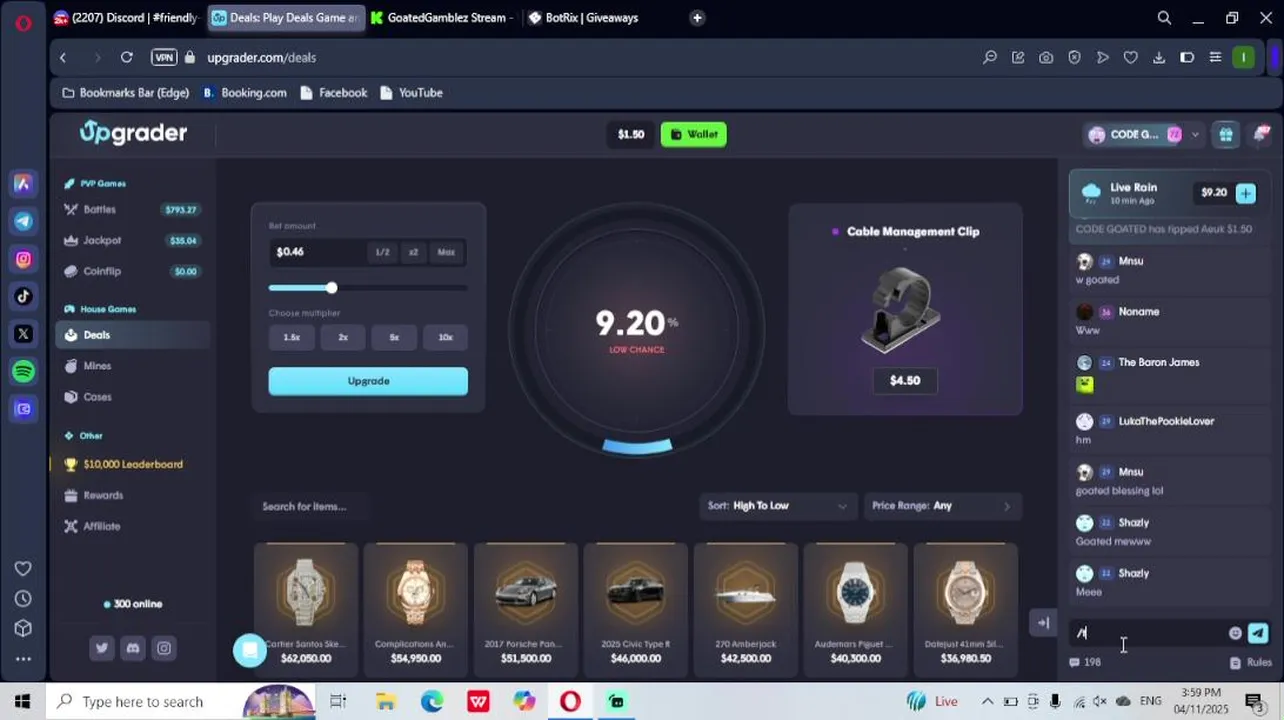Open the notifications icon in the header

tap(1261, 134)
